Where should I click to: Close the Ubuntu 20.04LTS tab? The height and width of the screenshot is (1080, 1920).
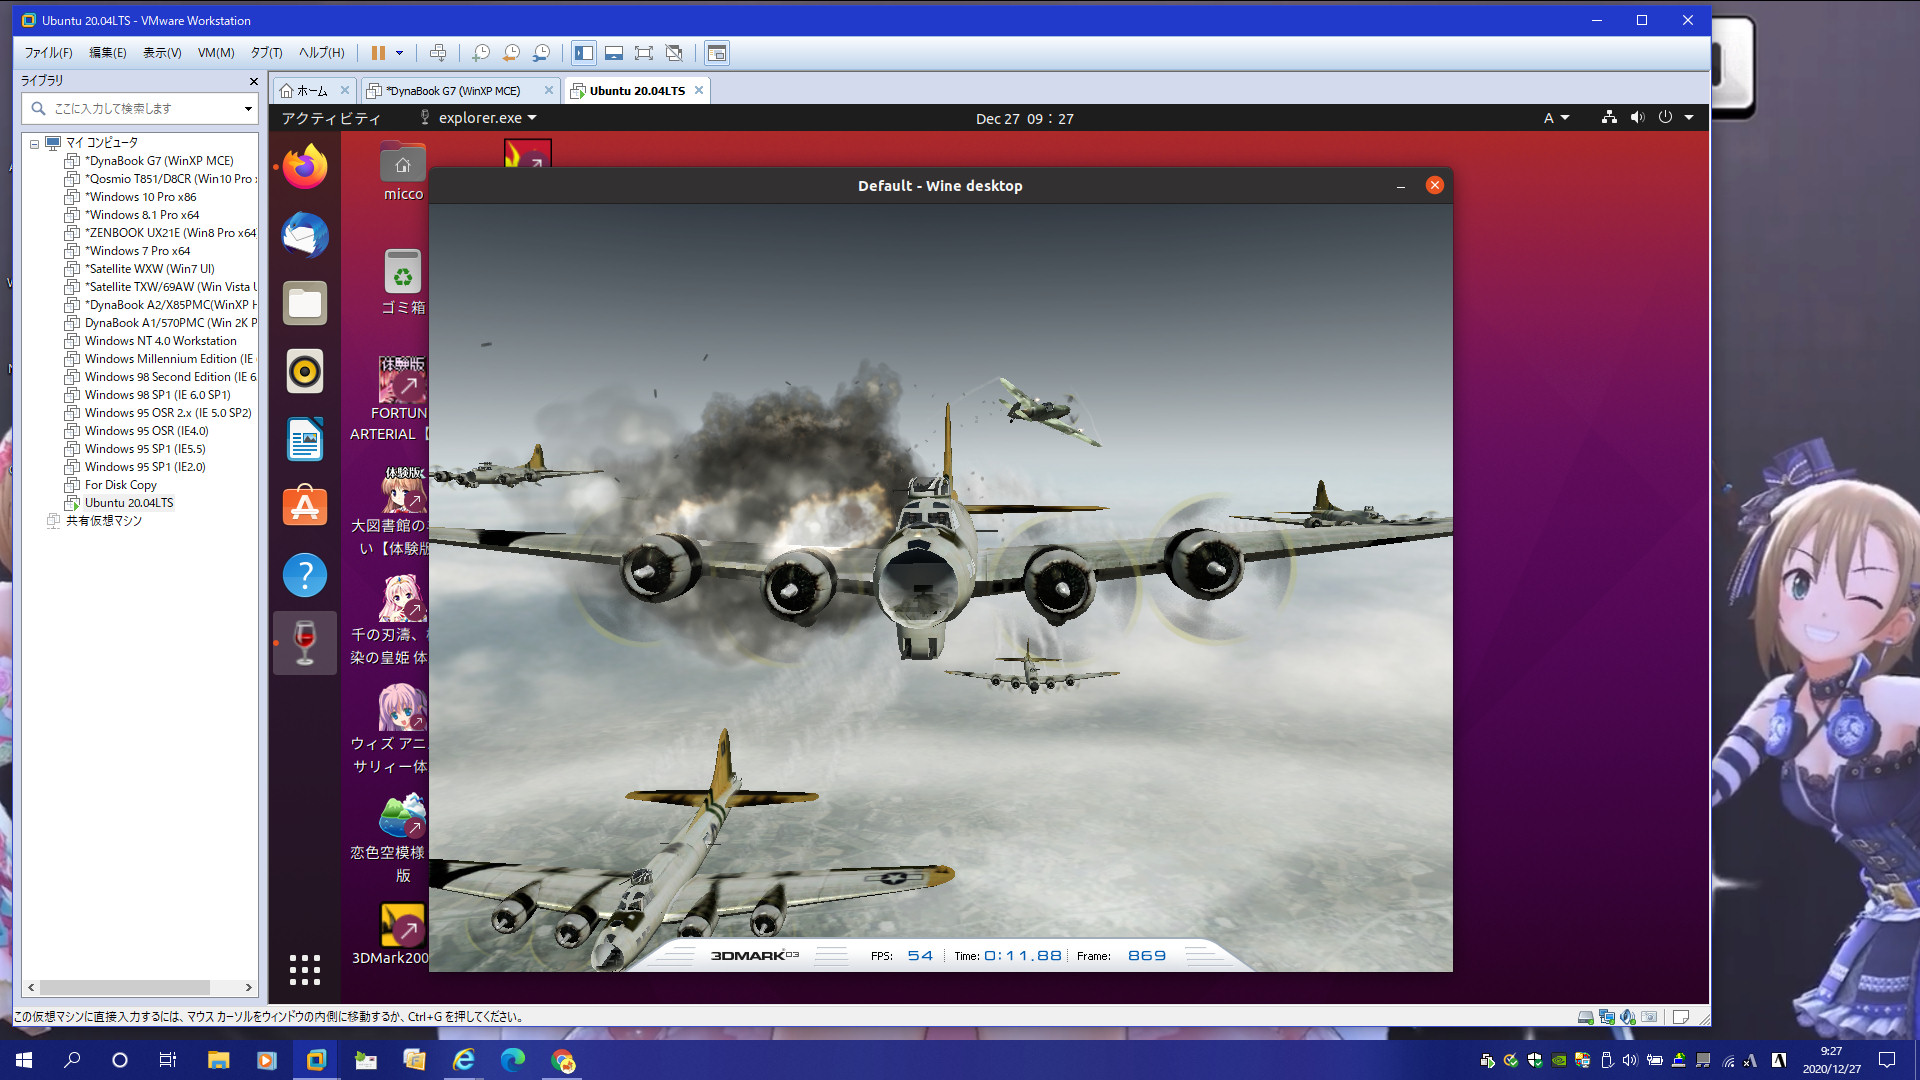point(699,90)
